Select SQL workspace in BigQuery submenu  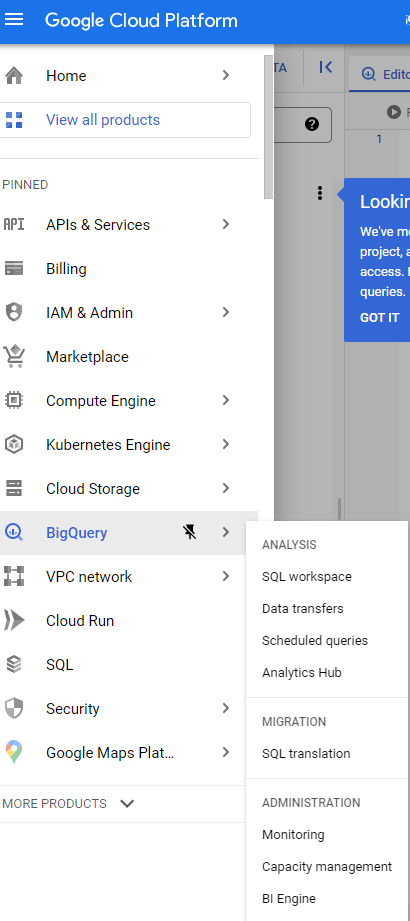(x=307, y=577)
